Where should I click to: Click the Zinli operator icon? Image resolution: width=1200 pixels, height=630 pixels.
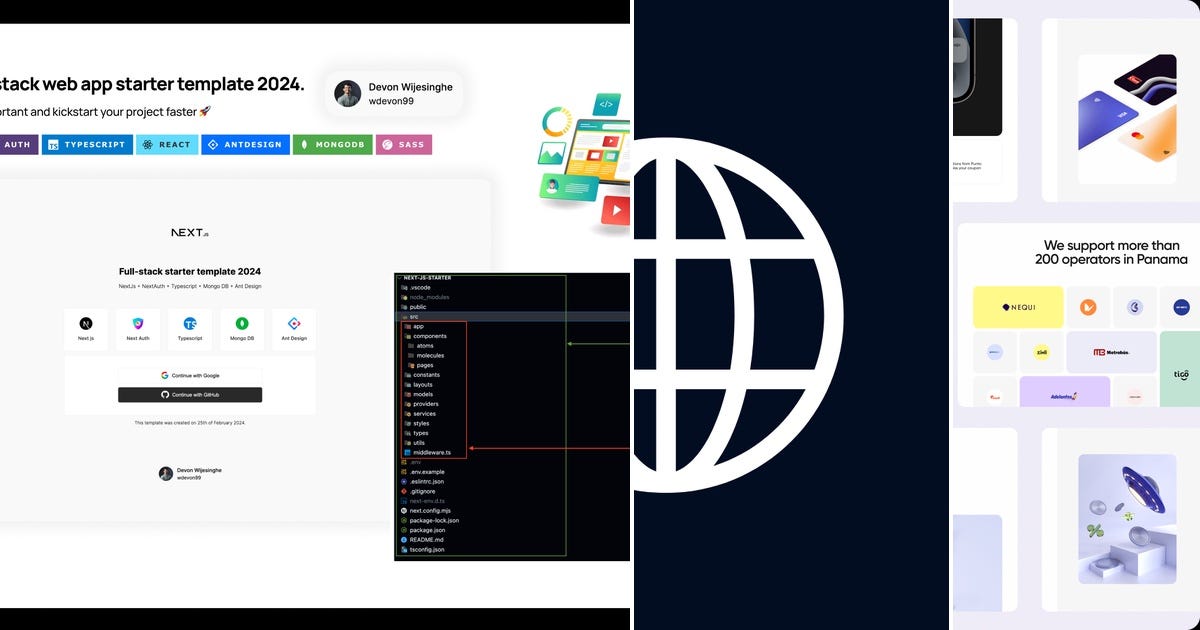click(x=1041, y=352)
